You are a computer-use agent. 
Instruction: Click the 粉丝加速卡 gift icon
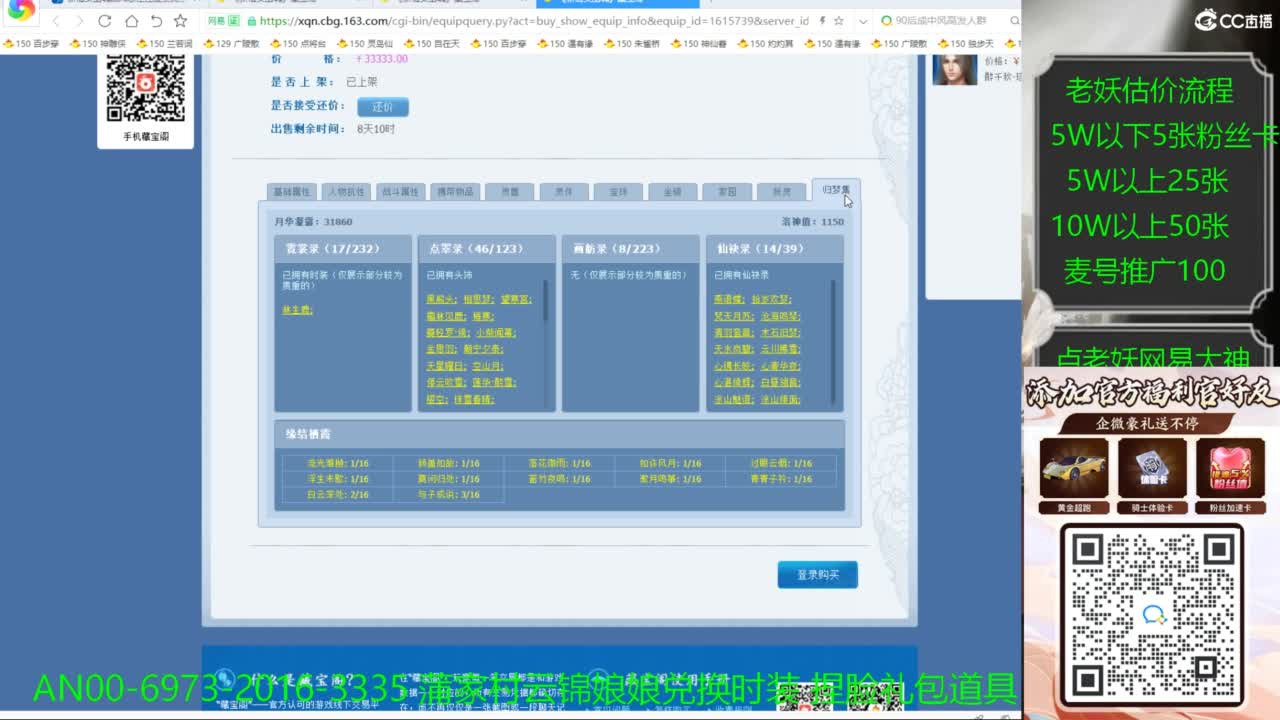click(x=1230, y=468)
